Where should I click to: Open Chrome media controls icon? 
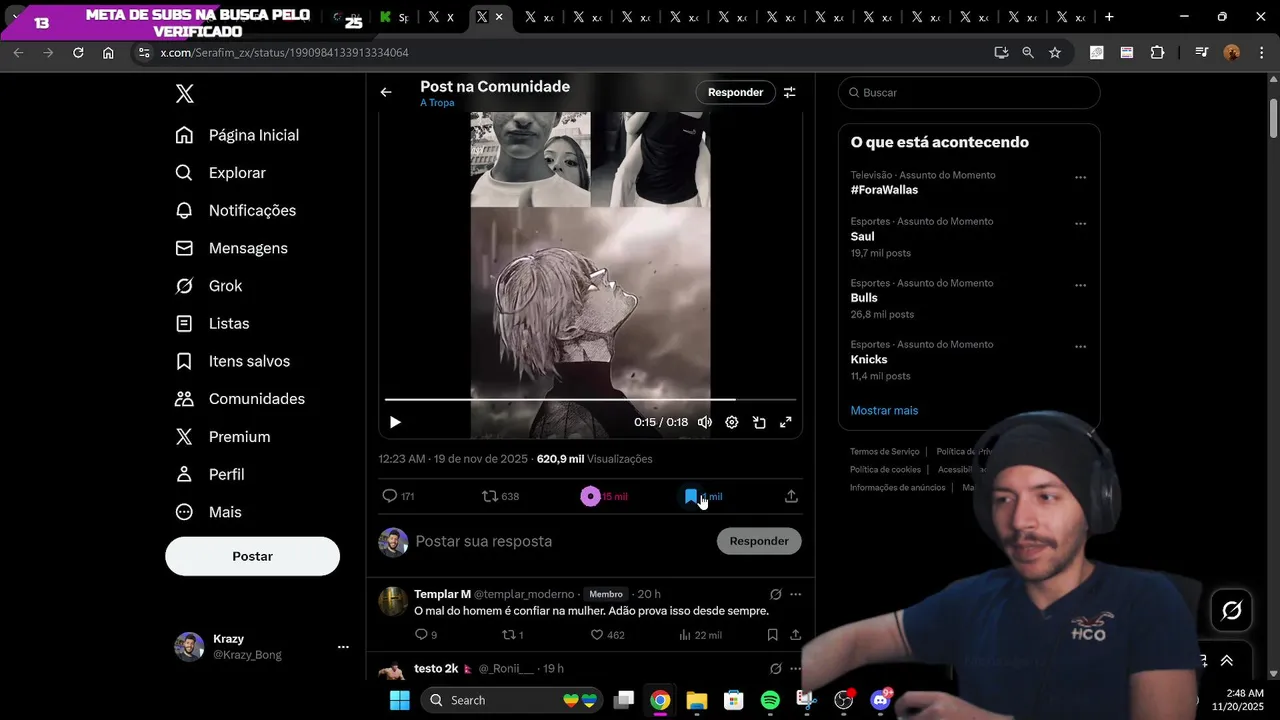pyautogui.click(x=1201, y=52)
